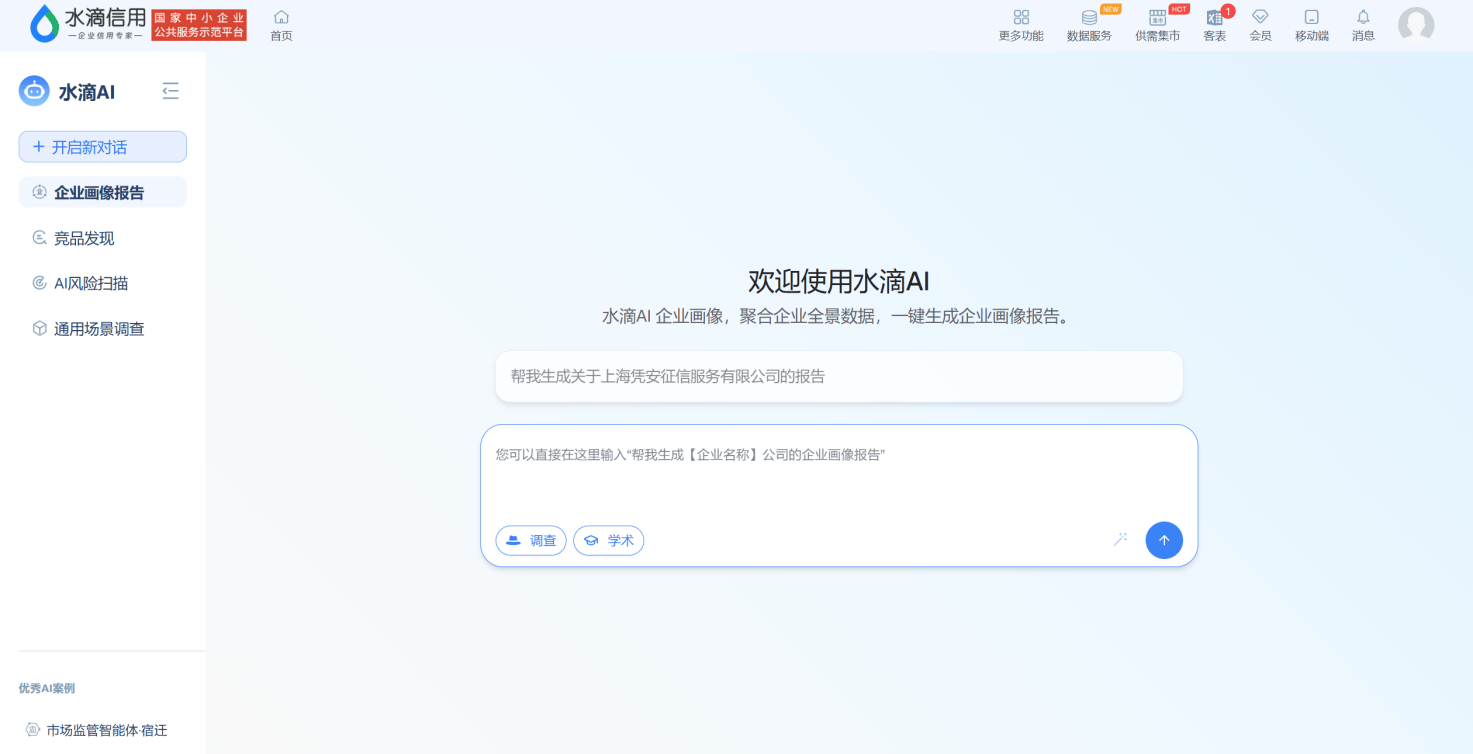Click the magic wand optimize icon
1473x754 pixels.
pos(1120,540)
